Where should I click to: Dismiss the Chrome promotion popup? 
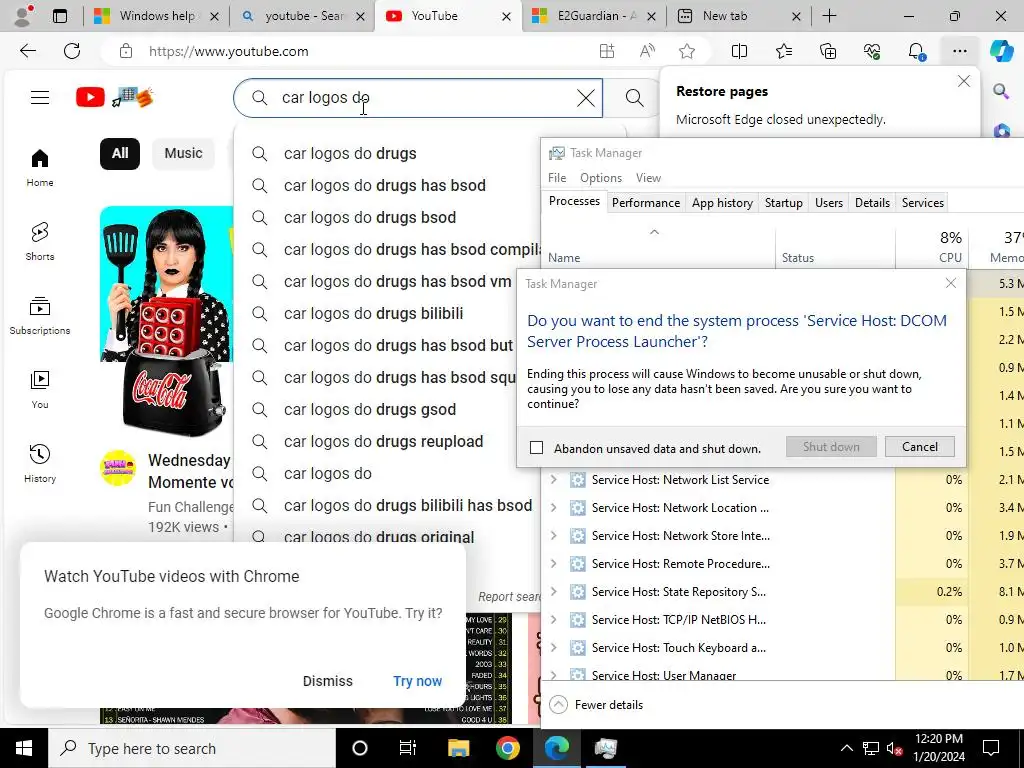(x=328, y=681)
